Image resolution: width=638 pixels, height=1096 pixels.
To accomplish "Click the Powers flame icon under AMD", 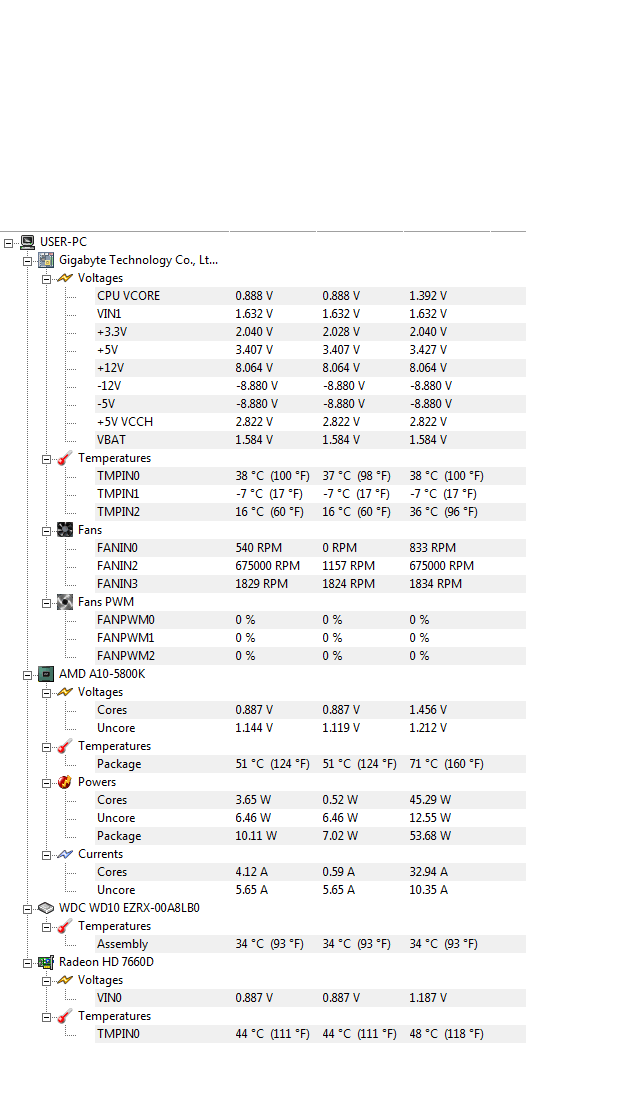I will click(x=65, y=782).
